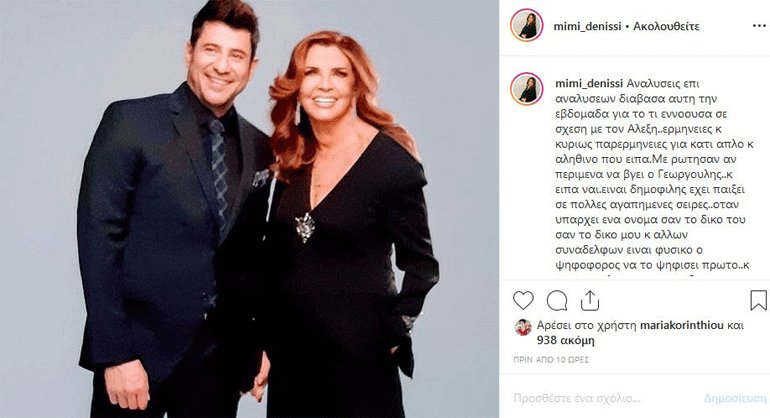The height and width of the screenshot is (418, 770).
Task: Open the three-dot more options menu
Action: pyautogui.click(x=759, y=26)
